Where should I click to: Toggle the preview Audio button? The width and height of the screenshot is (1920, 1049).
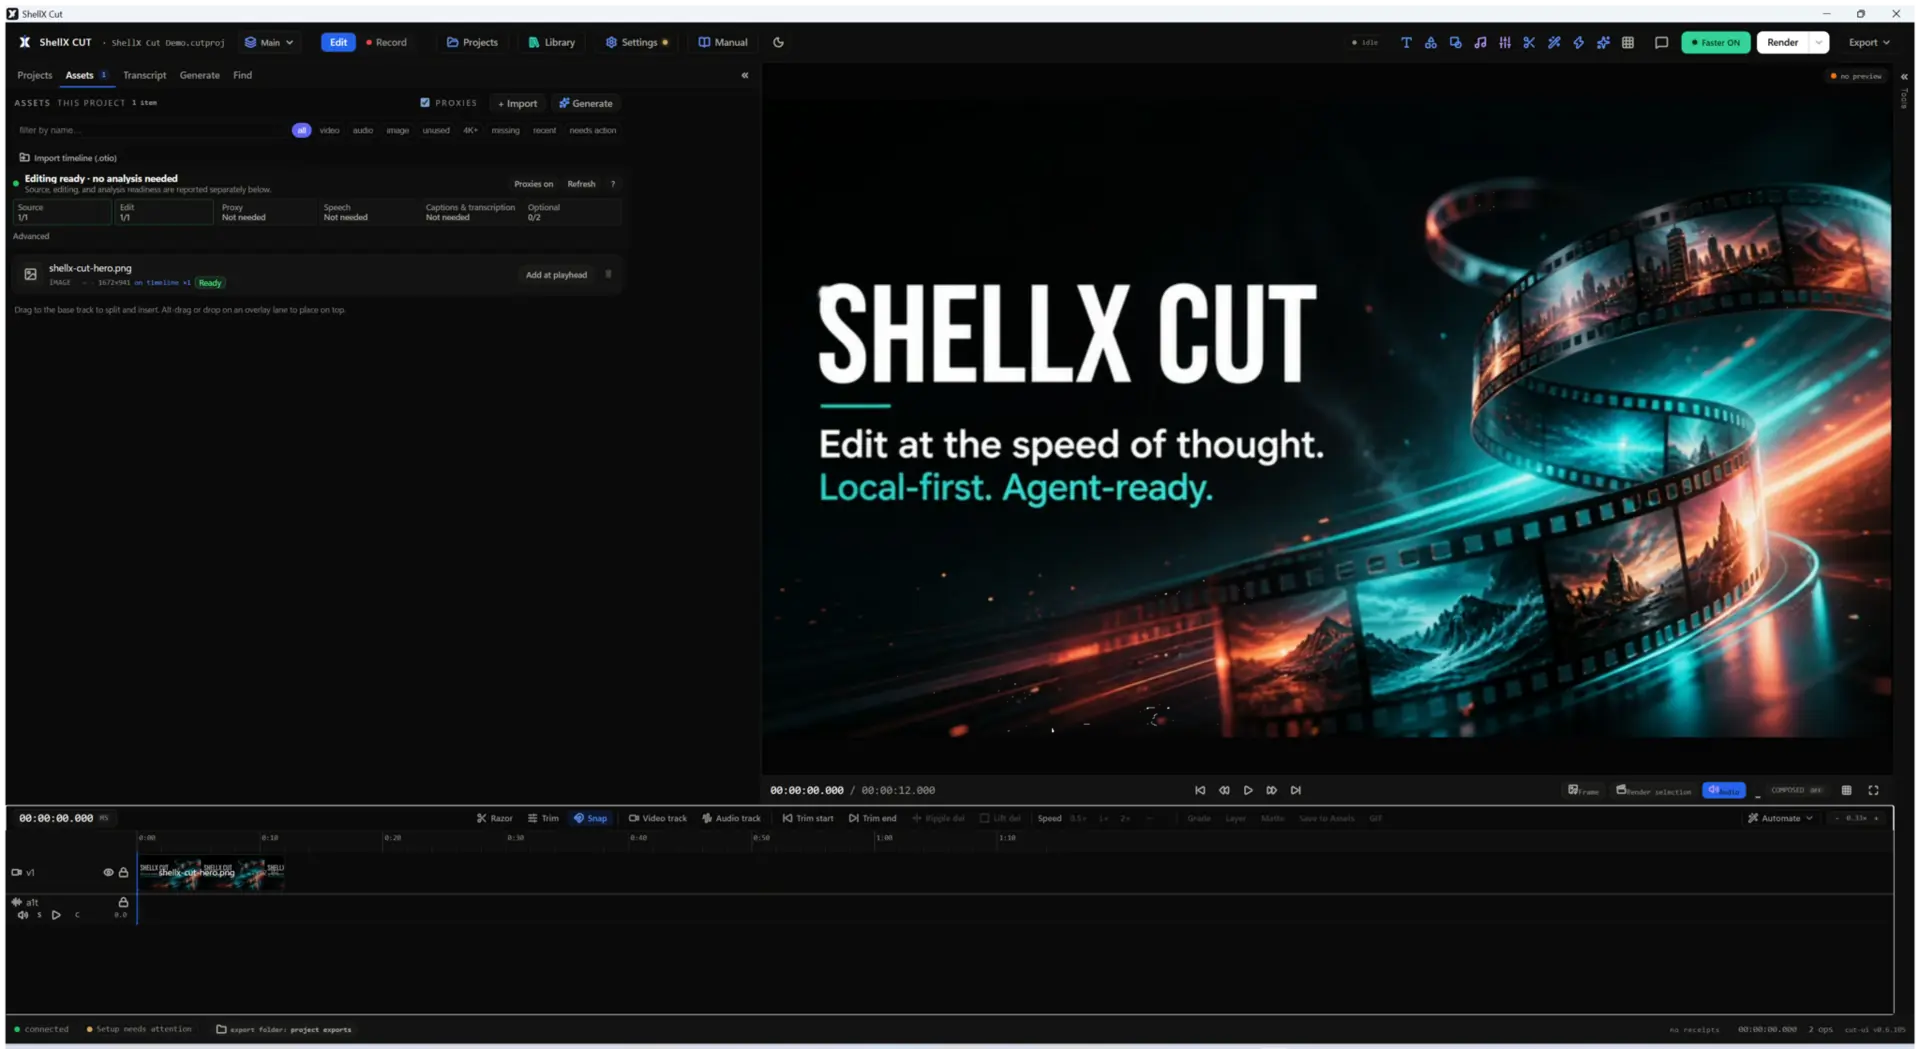click(1723, 790)
